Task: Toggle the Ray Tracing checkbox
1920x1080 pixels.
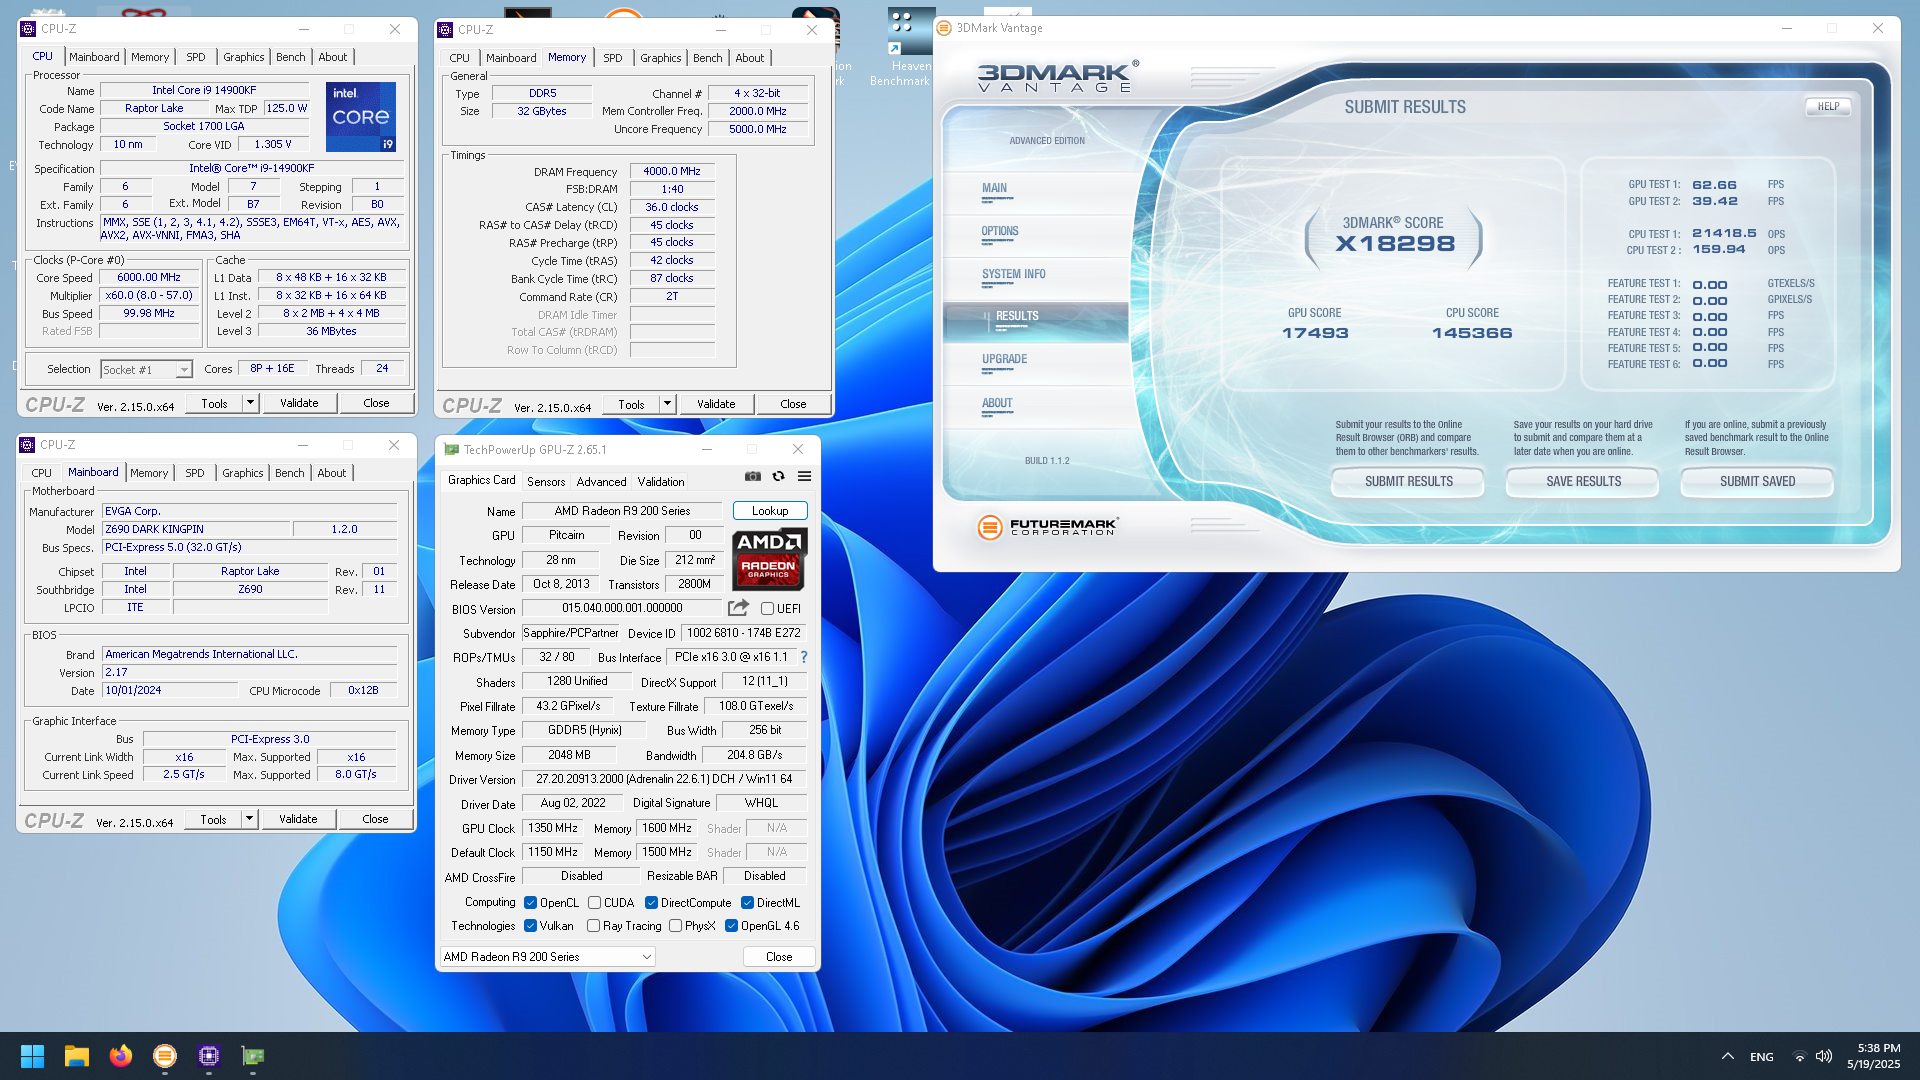Action: coord(593,926)
